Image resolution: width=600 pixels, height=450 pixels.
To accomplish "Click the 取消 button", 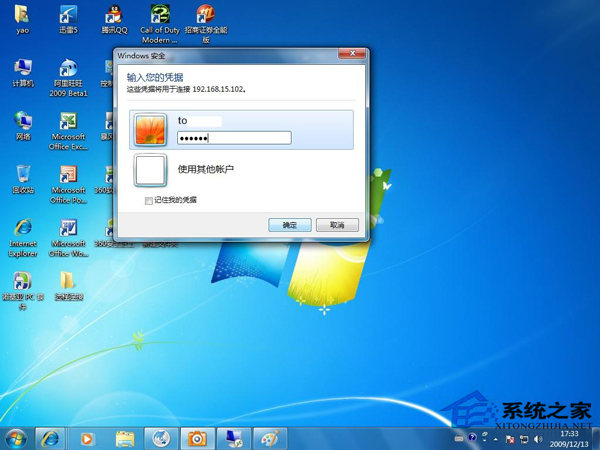I will click(337, 225).
